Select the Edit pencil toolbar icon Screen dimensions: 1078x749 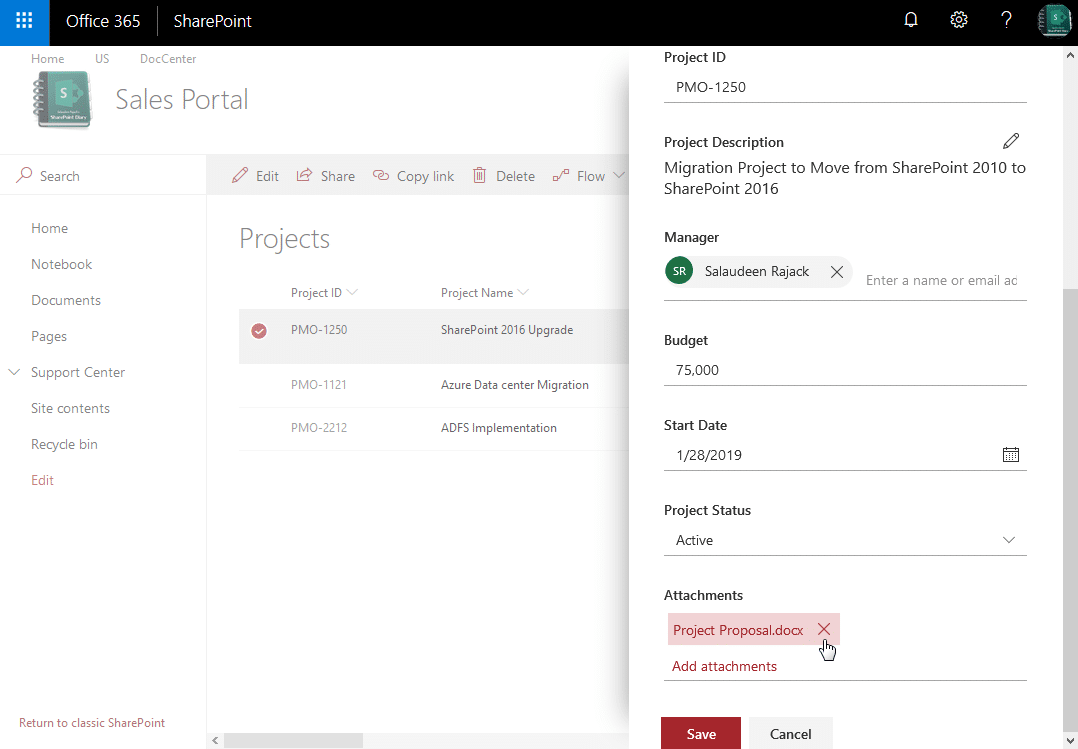pos(241,175)
